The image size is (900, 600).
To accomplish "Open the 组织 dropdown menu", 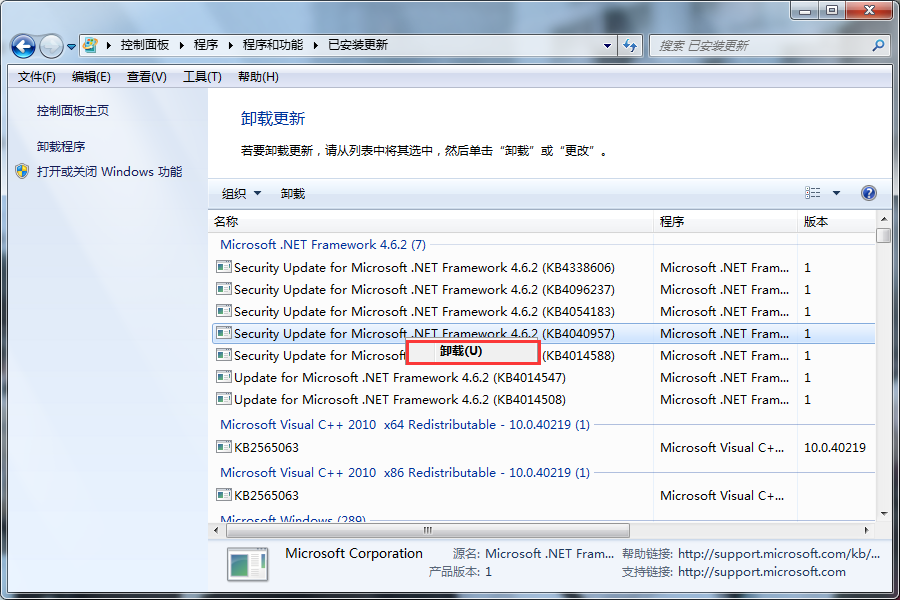I will [x=241, y=193].
